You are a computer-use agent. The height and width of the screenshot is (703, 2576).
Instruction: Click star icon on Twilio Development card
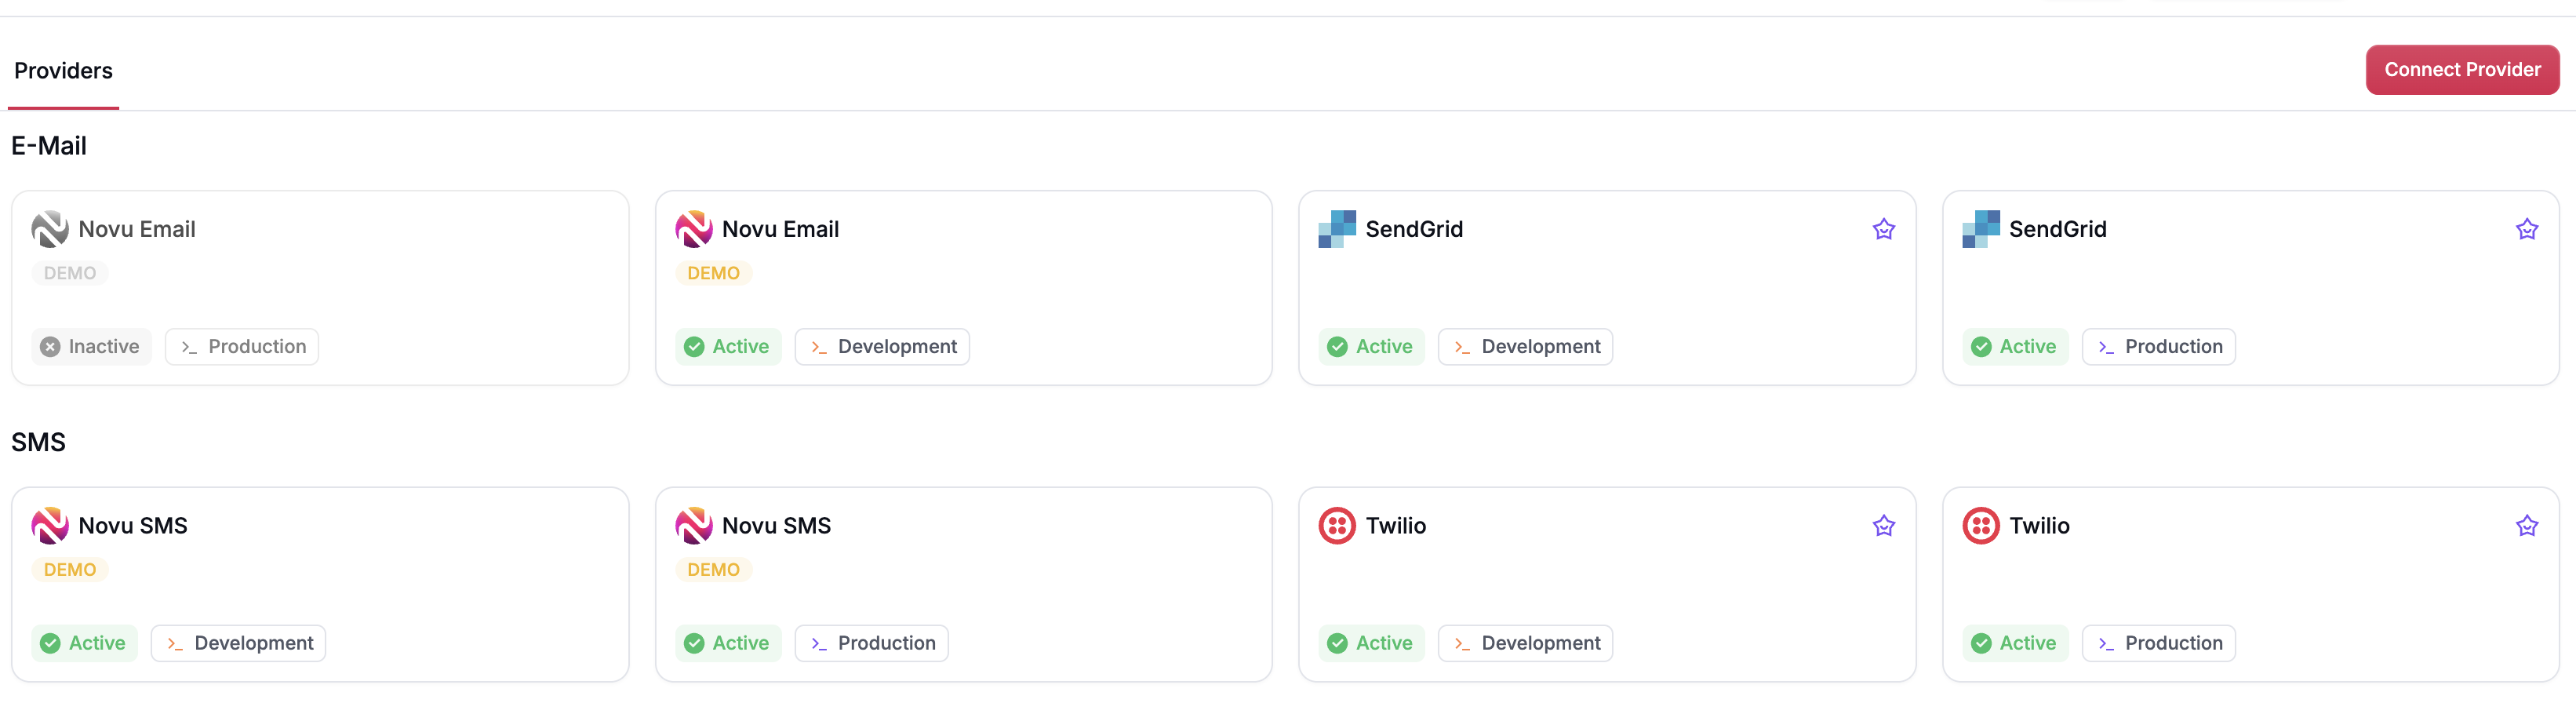point(1883,526)
